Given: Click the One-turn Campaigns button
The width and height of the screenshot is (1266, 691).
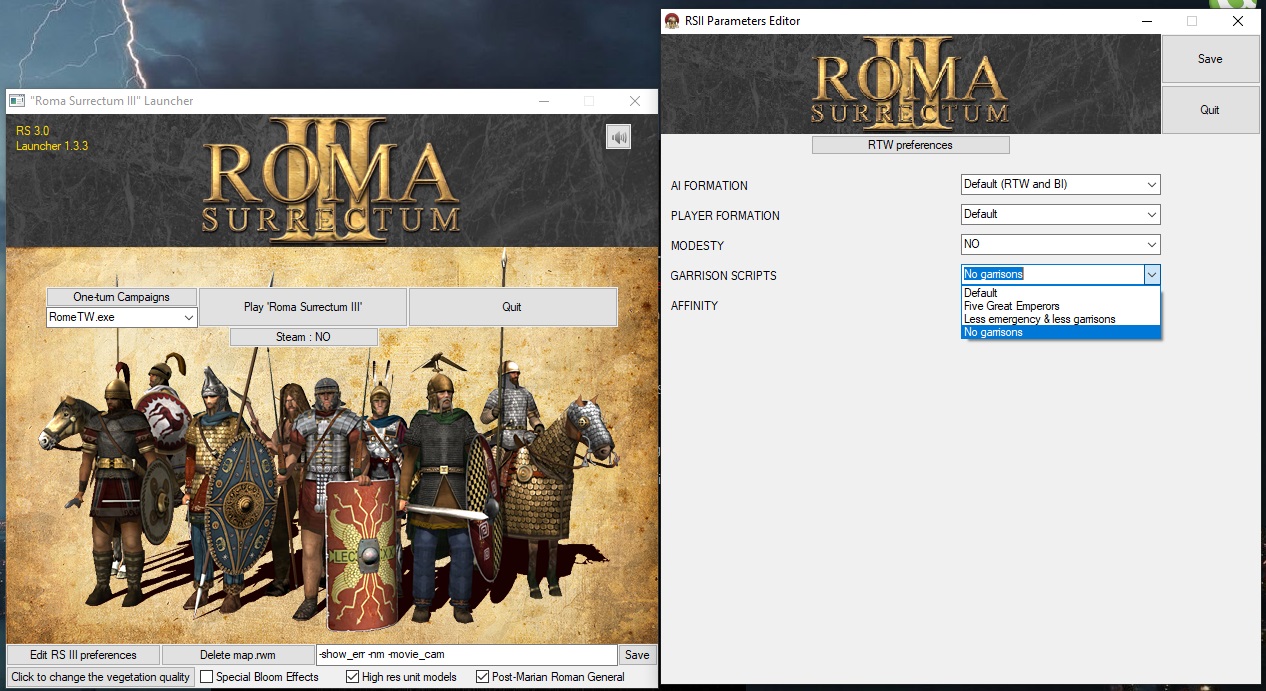Looking at the screenshot, I should (122, 297).
